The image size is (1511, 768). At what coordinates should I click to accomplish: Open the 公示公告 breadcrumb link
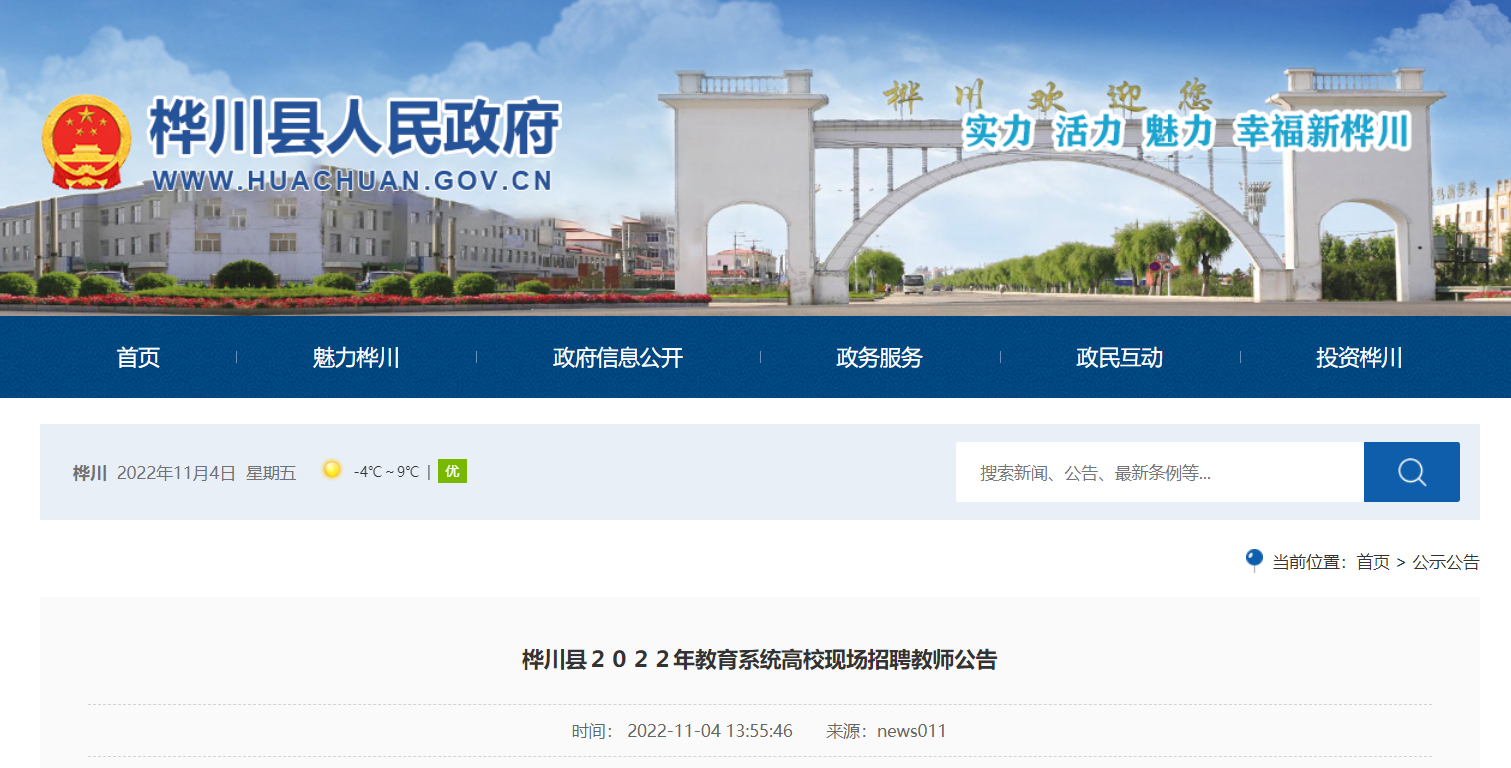click(x=1445, y=562)
